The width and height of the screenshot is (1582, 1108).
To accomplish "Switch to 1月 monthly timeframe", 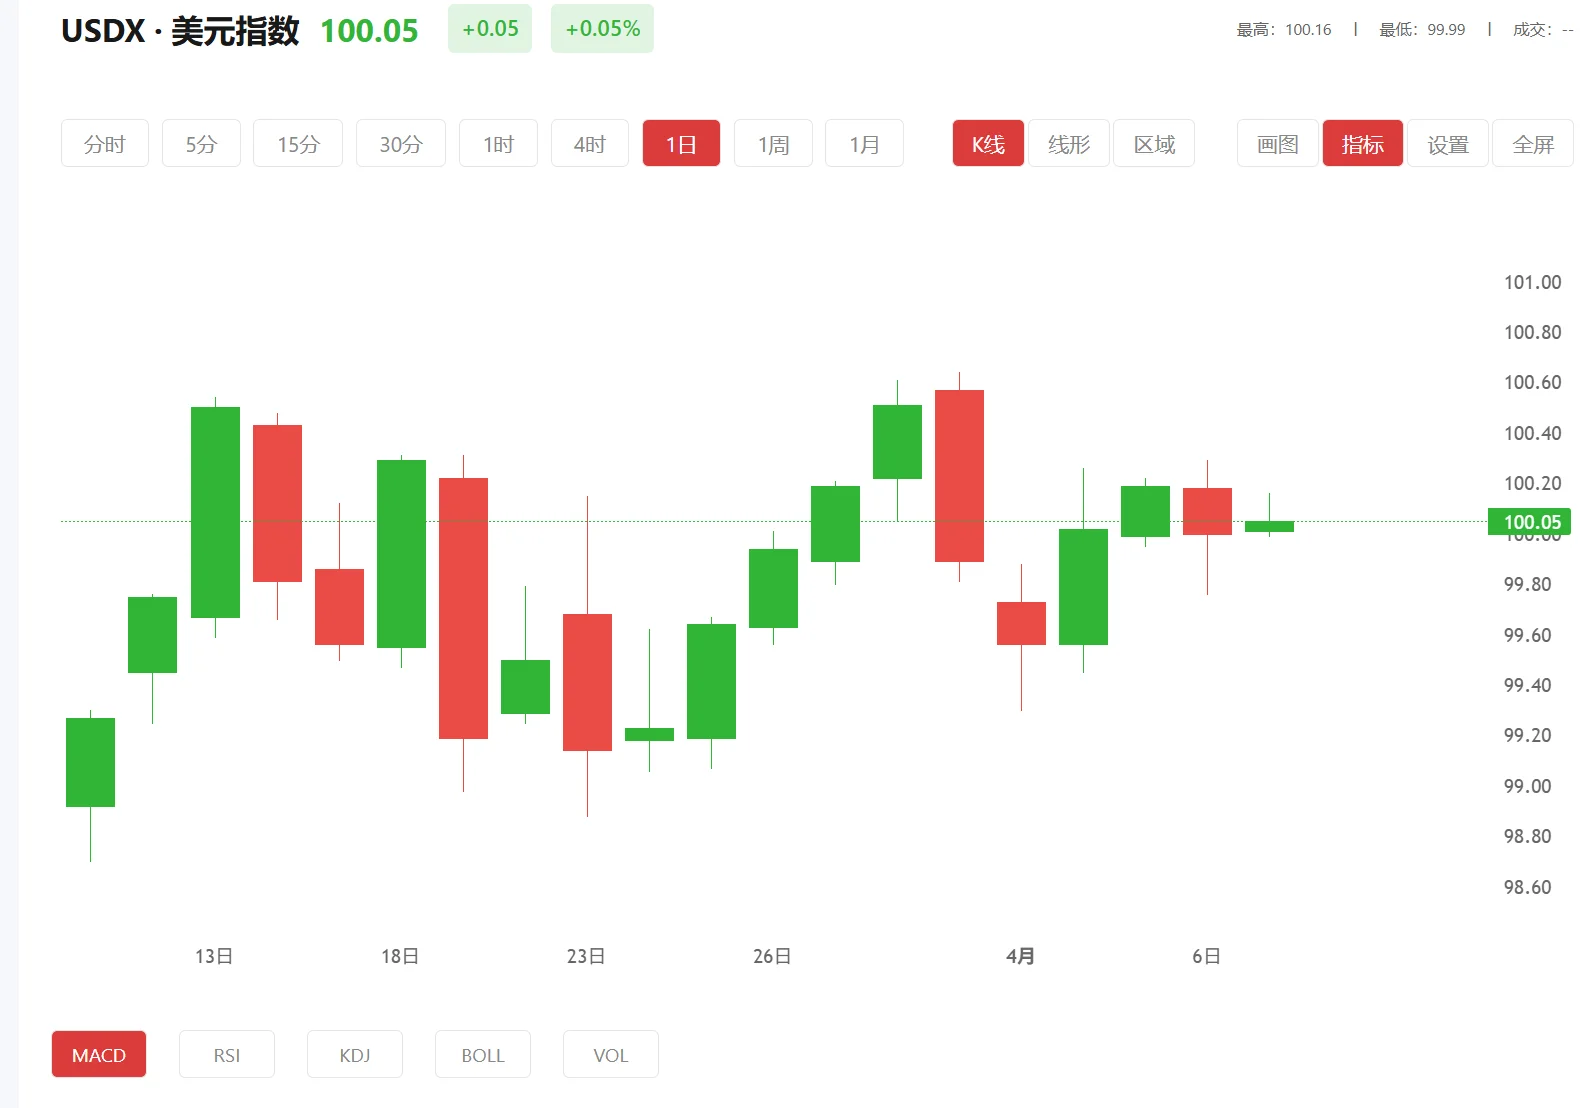I will (x=864, y=144).
